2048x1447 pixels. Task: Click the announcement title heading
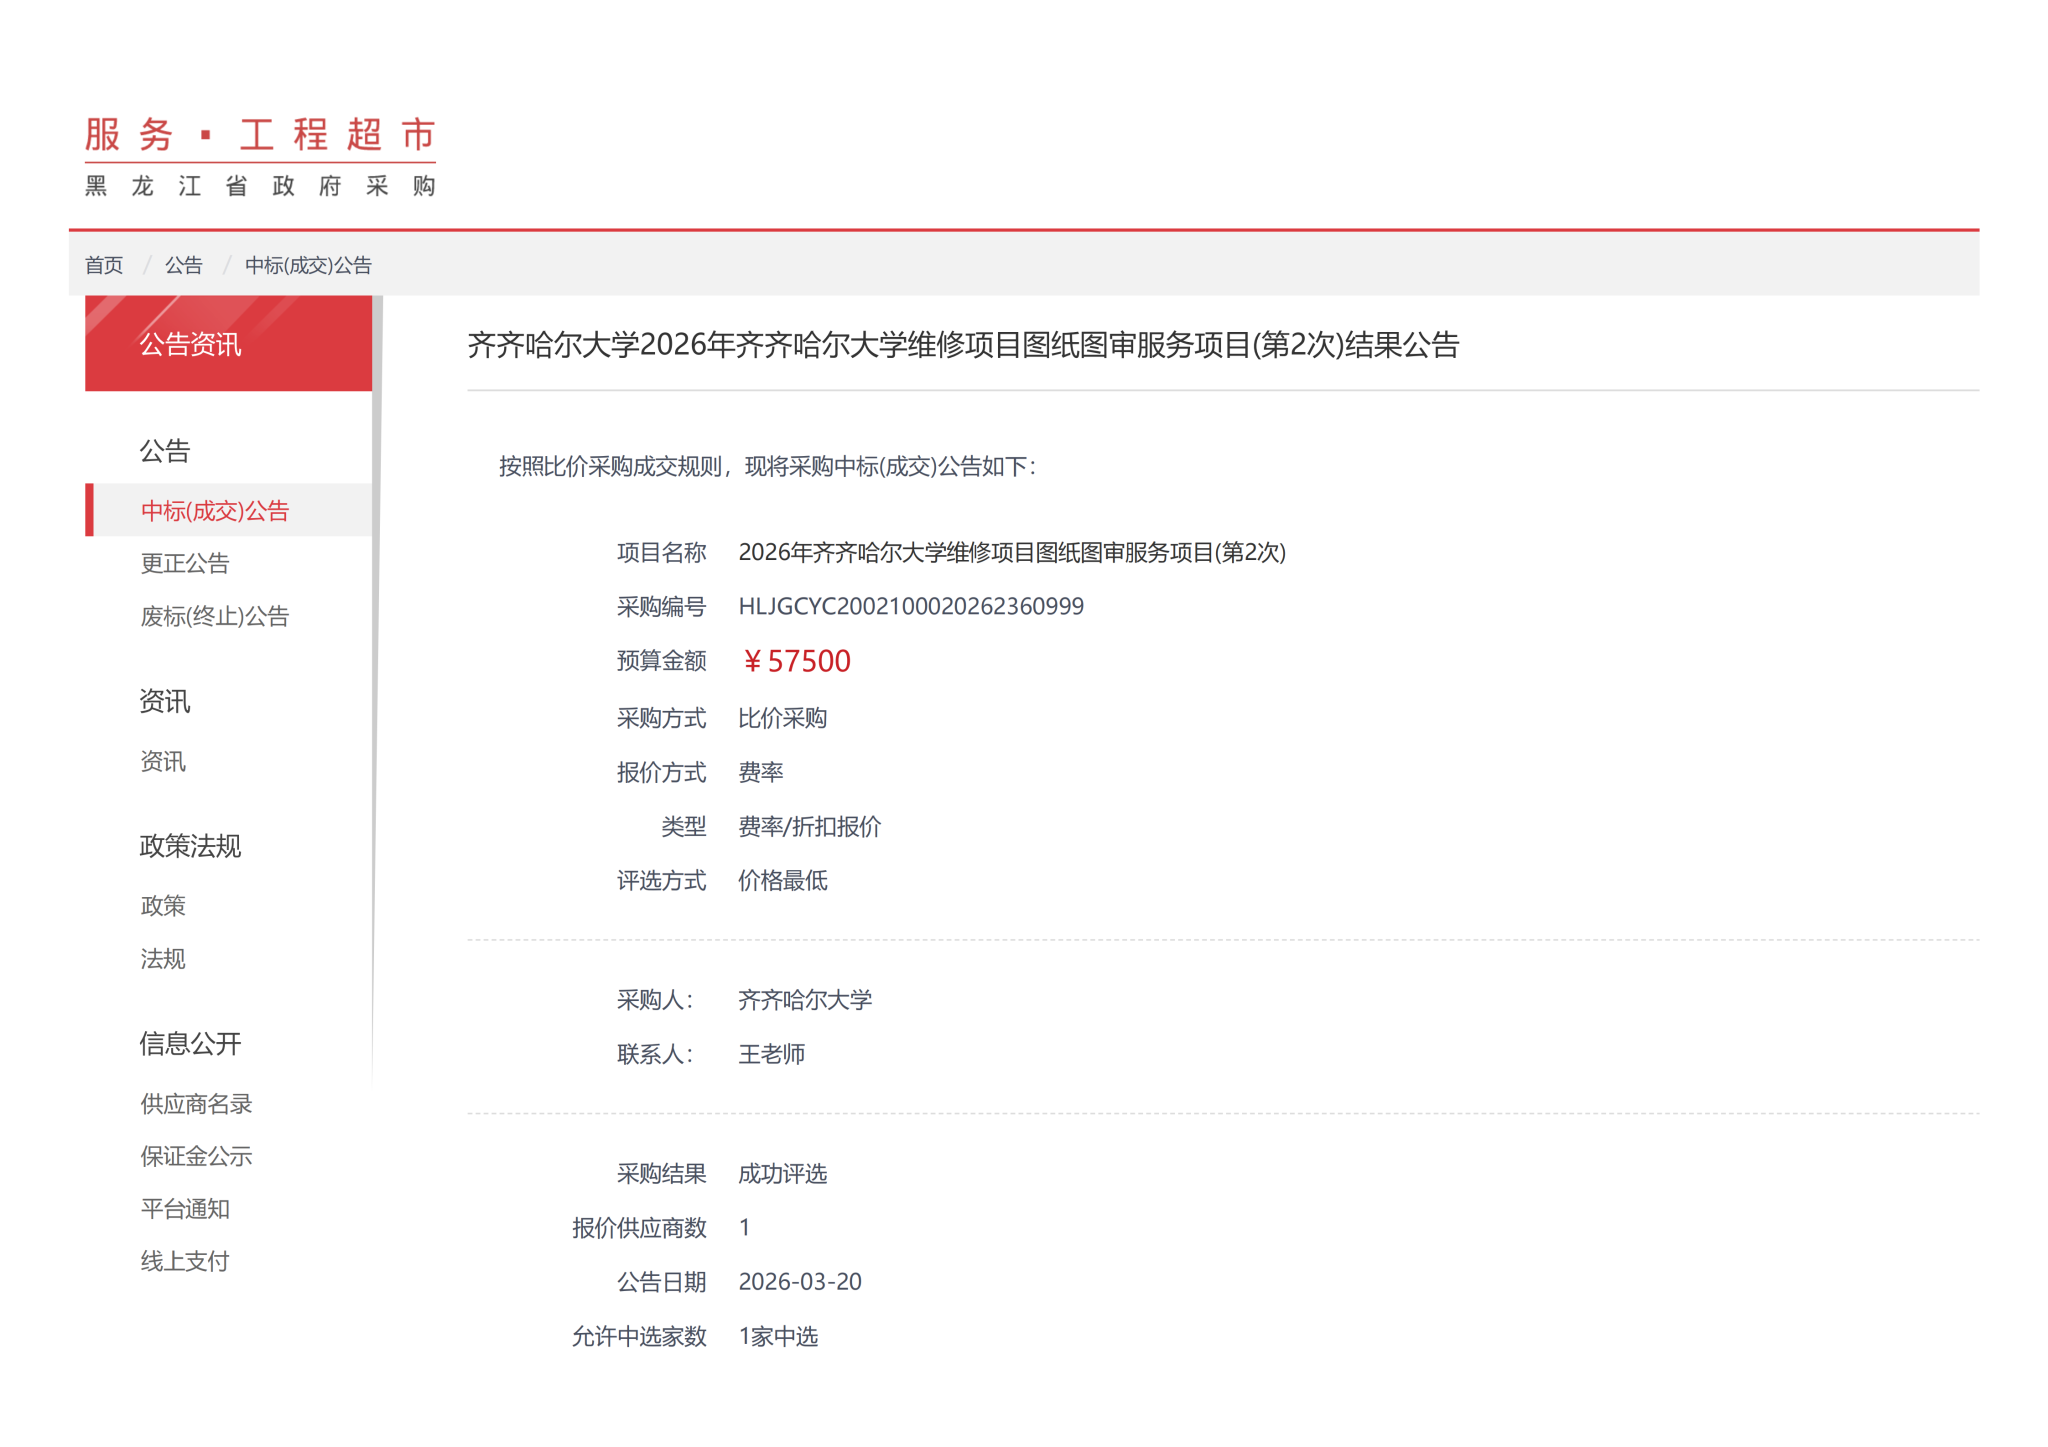coord(963,345)
